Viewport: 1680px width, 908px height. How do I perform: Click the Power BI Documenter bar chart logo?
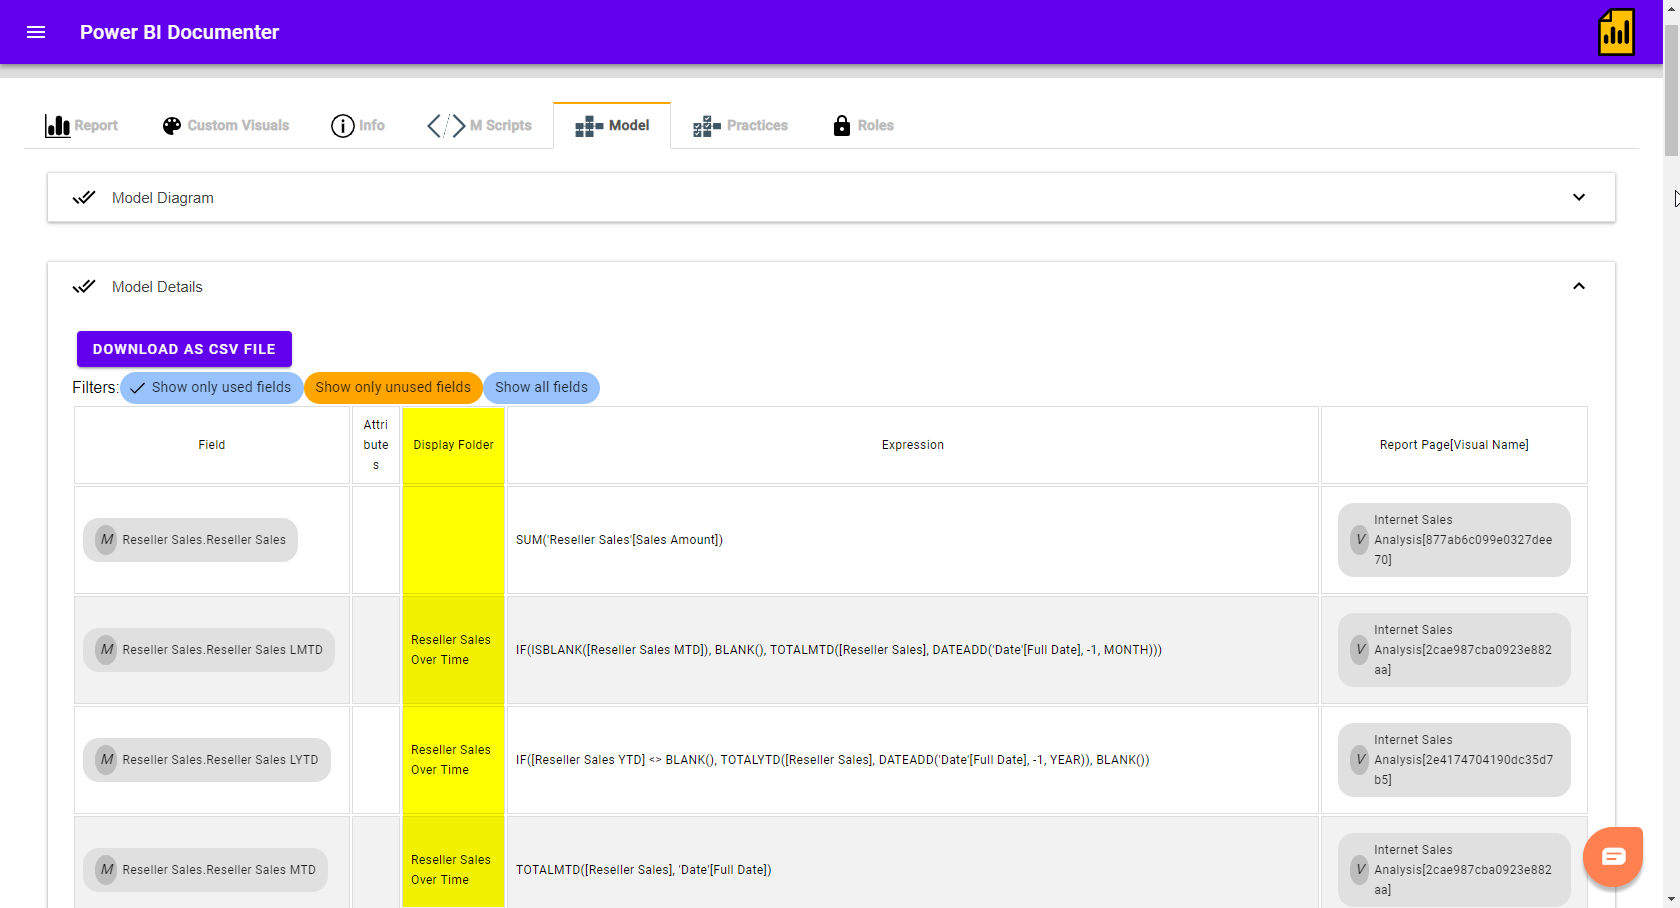click(x=1616, y=31)
